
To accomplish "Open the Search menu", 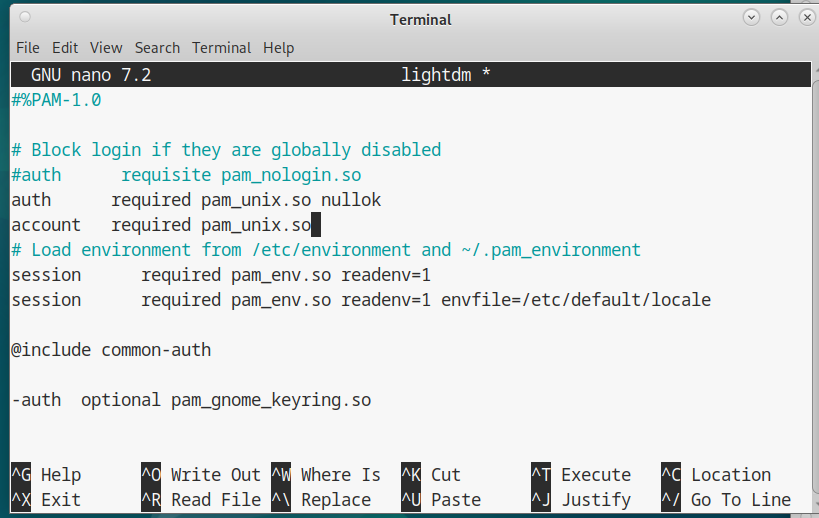I will pyautogui.click(x=157, y=48).
